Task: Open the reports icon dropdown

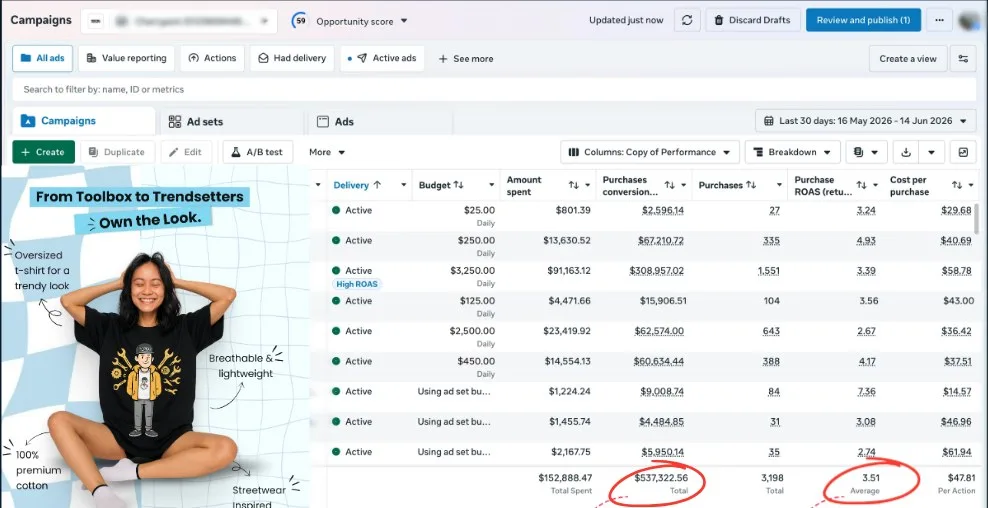Action: tap(866, 152)
